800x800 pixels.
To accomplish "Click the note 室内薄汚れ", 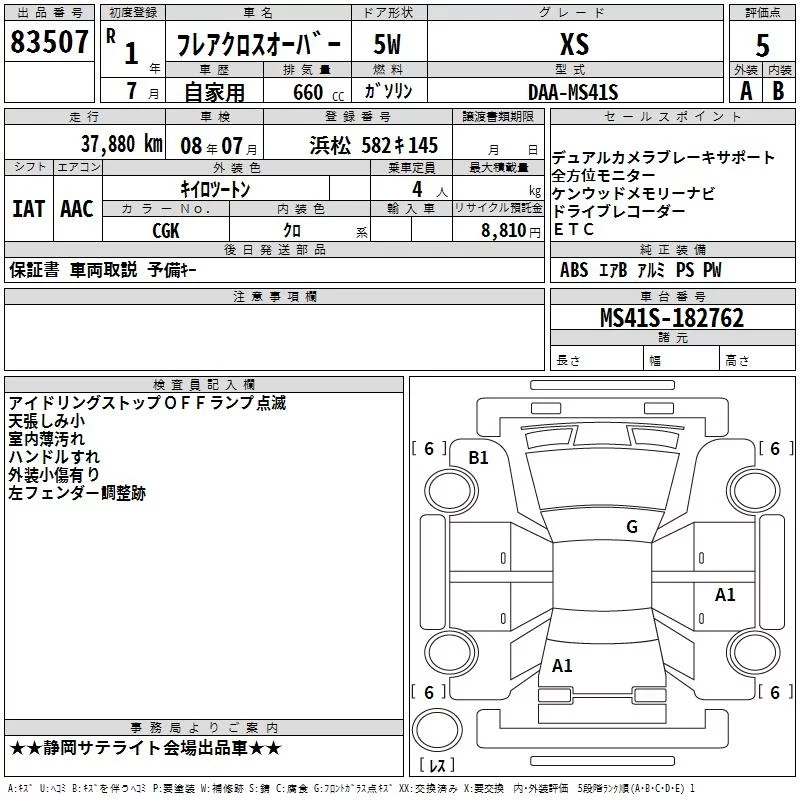I will pyautogui.click(x=46, y=439).
